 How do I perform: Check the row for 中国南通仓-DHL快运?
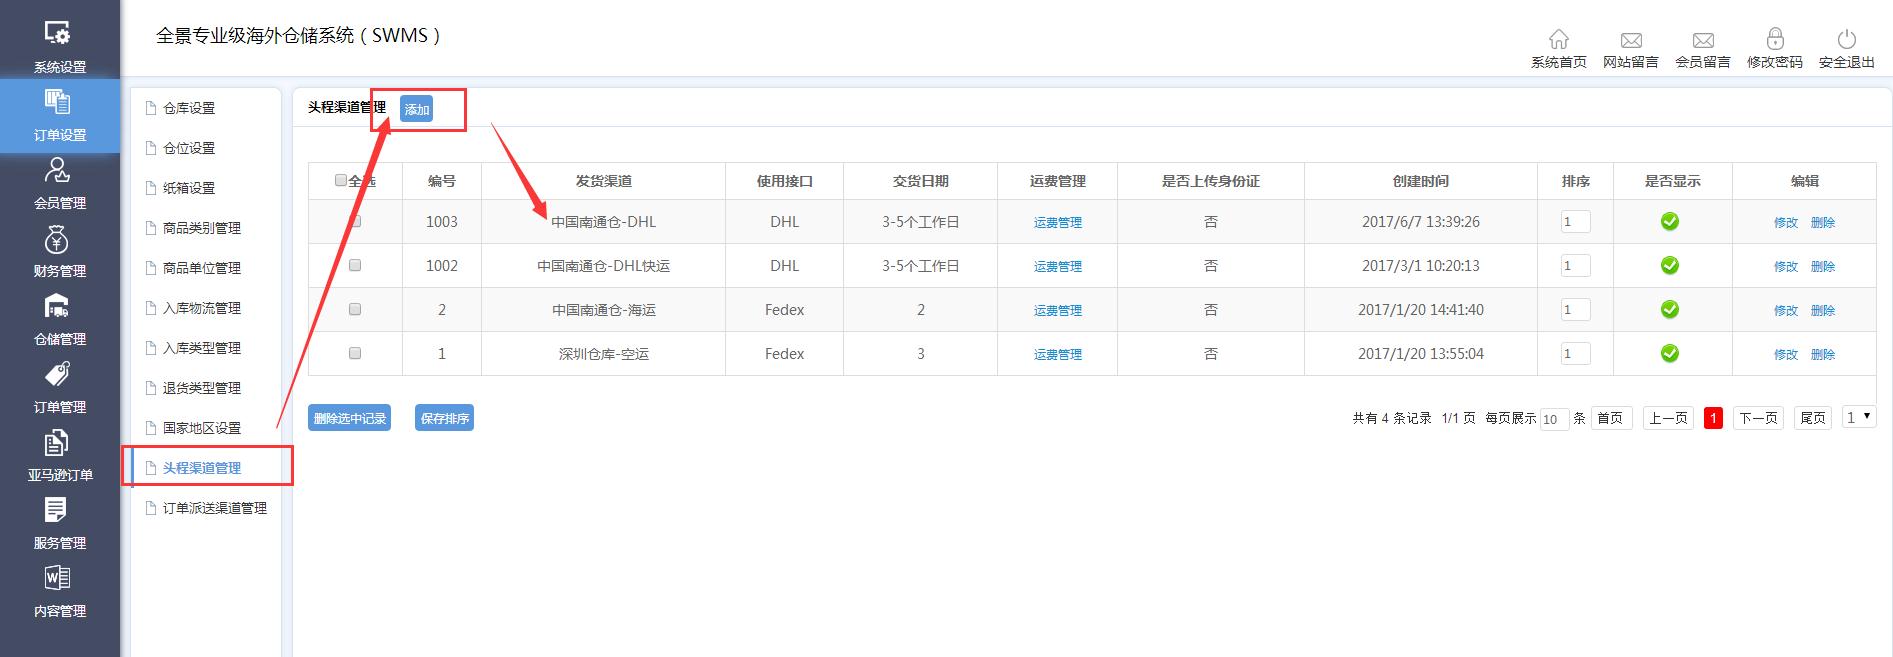click(355, 266)
